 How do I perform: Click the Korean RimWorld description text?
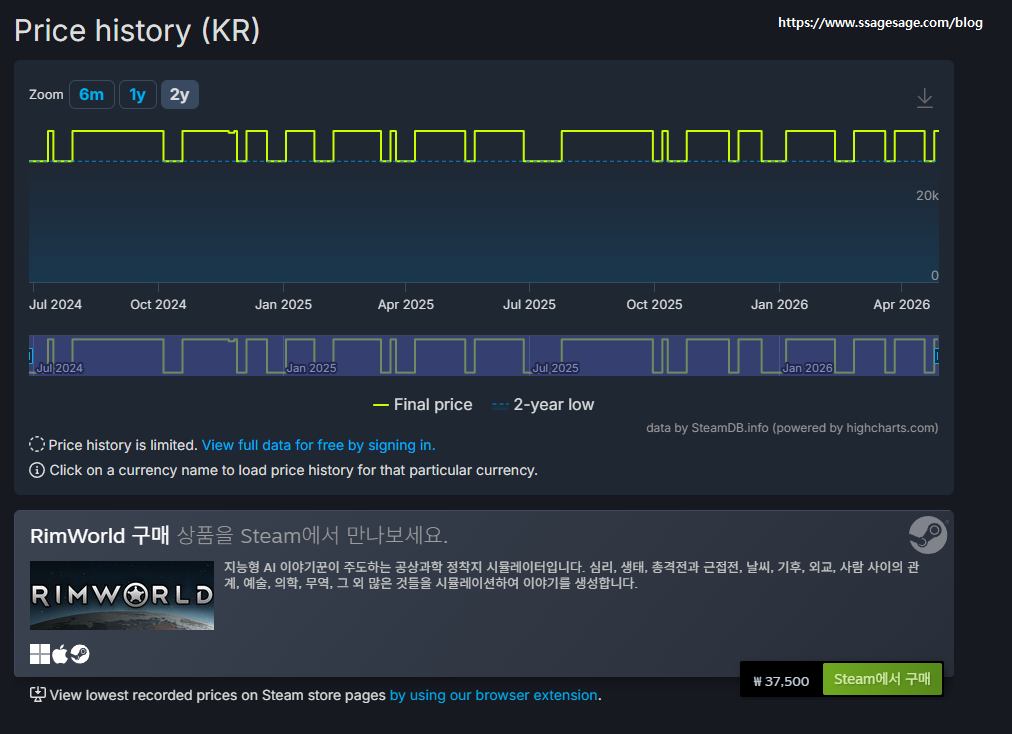tap(571, 575)
